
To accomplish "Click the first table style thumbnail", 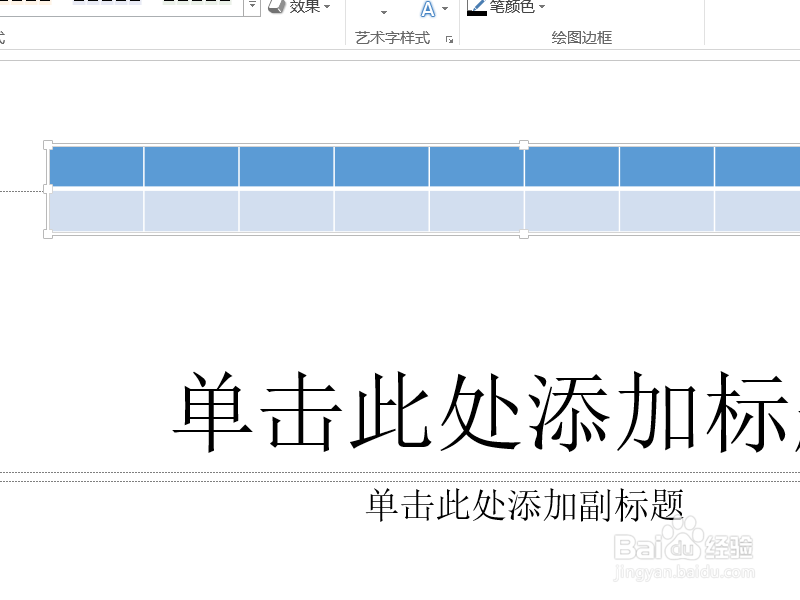I will click(25, 5).
